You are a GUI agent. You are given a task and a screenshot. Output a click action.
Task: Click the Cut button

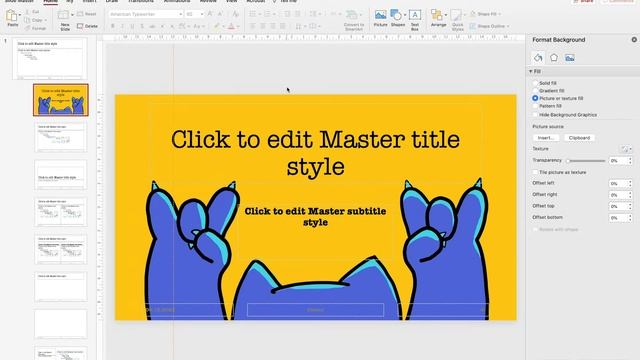[x=32, y=12]
